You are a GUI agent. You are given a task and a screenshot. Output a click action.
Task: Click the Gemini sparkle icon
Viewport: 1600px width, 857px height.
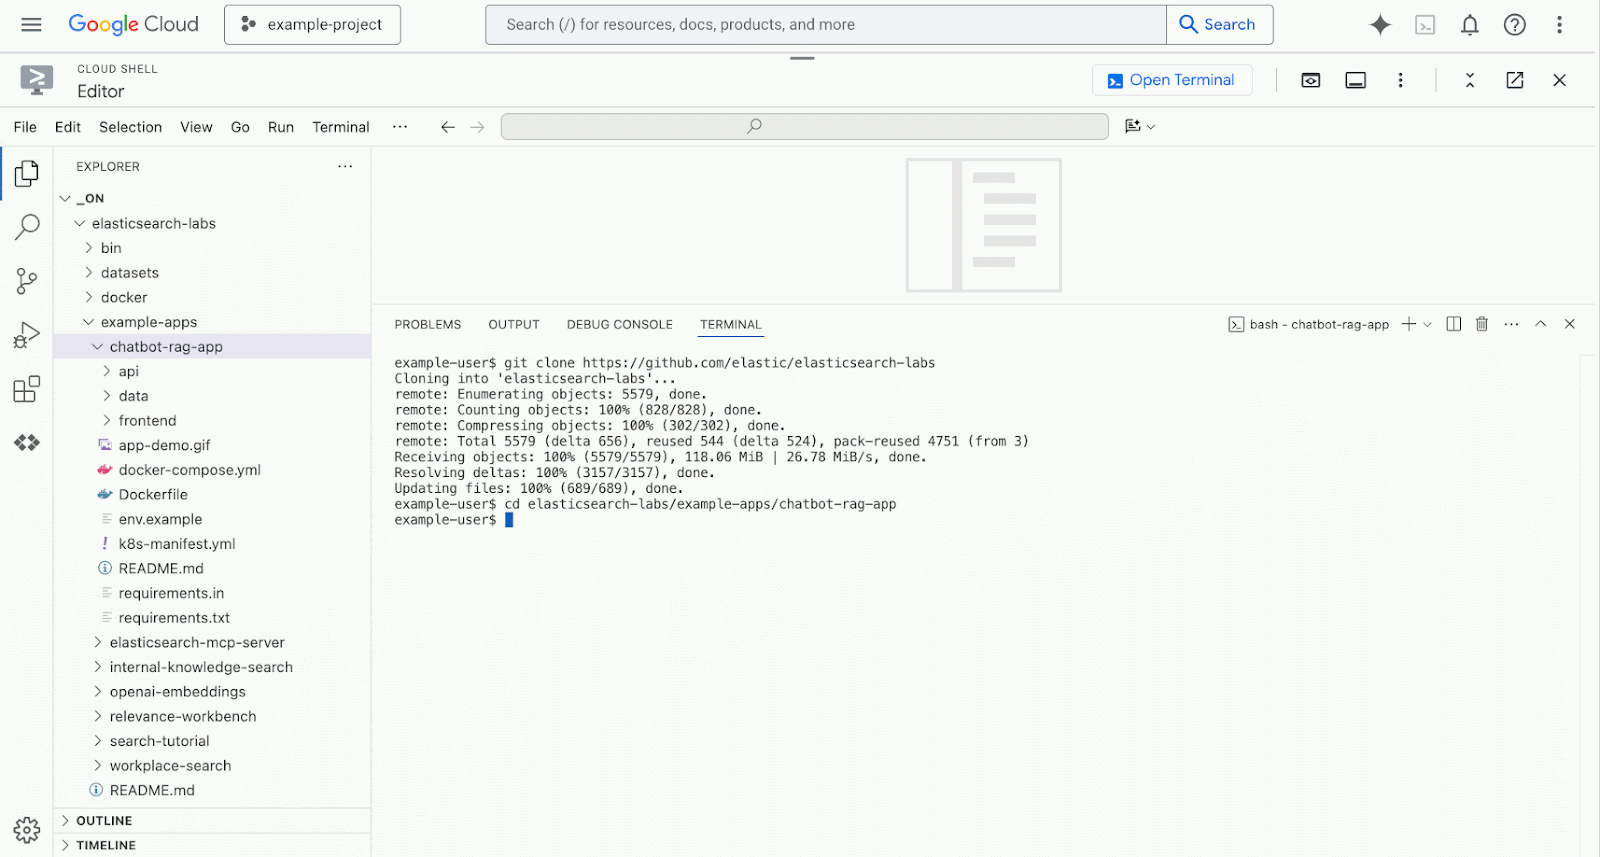(x=1380, y=25)
